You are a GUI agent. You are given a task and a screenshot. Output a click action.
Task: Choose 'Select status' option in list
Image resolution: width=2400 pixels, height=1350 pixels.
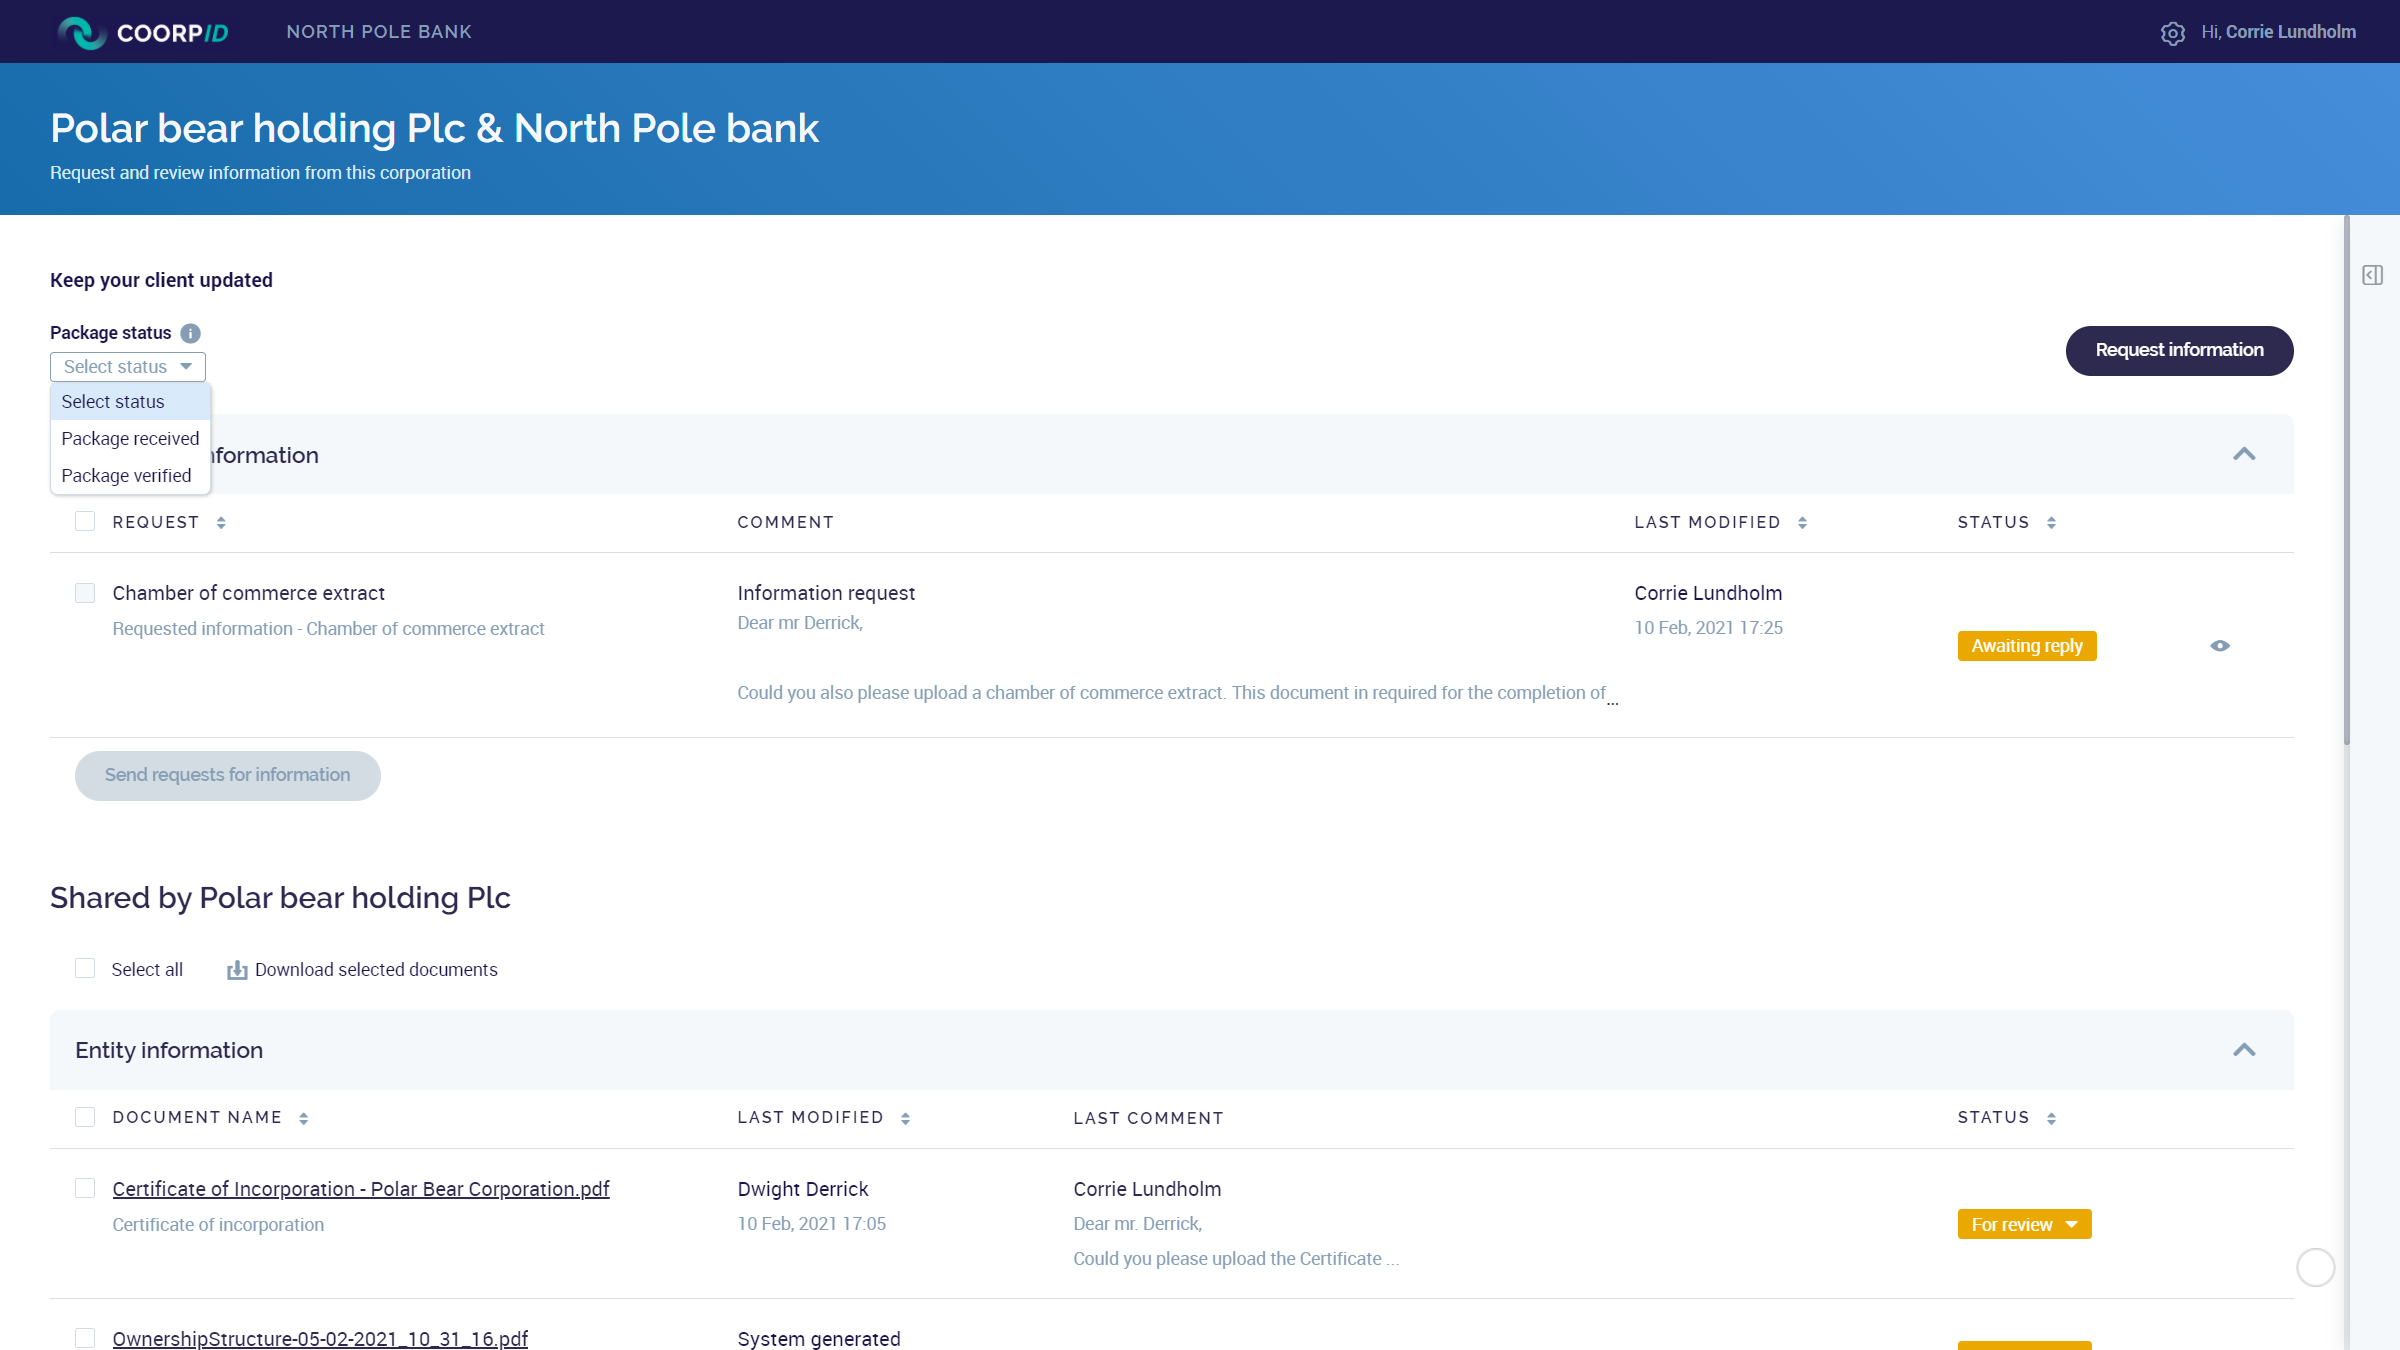click(130, 401)
